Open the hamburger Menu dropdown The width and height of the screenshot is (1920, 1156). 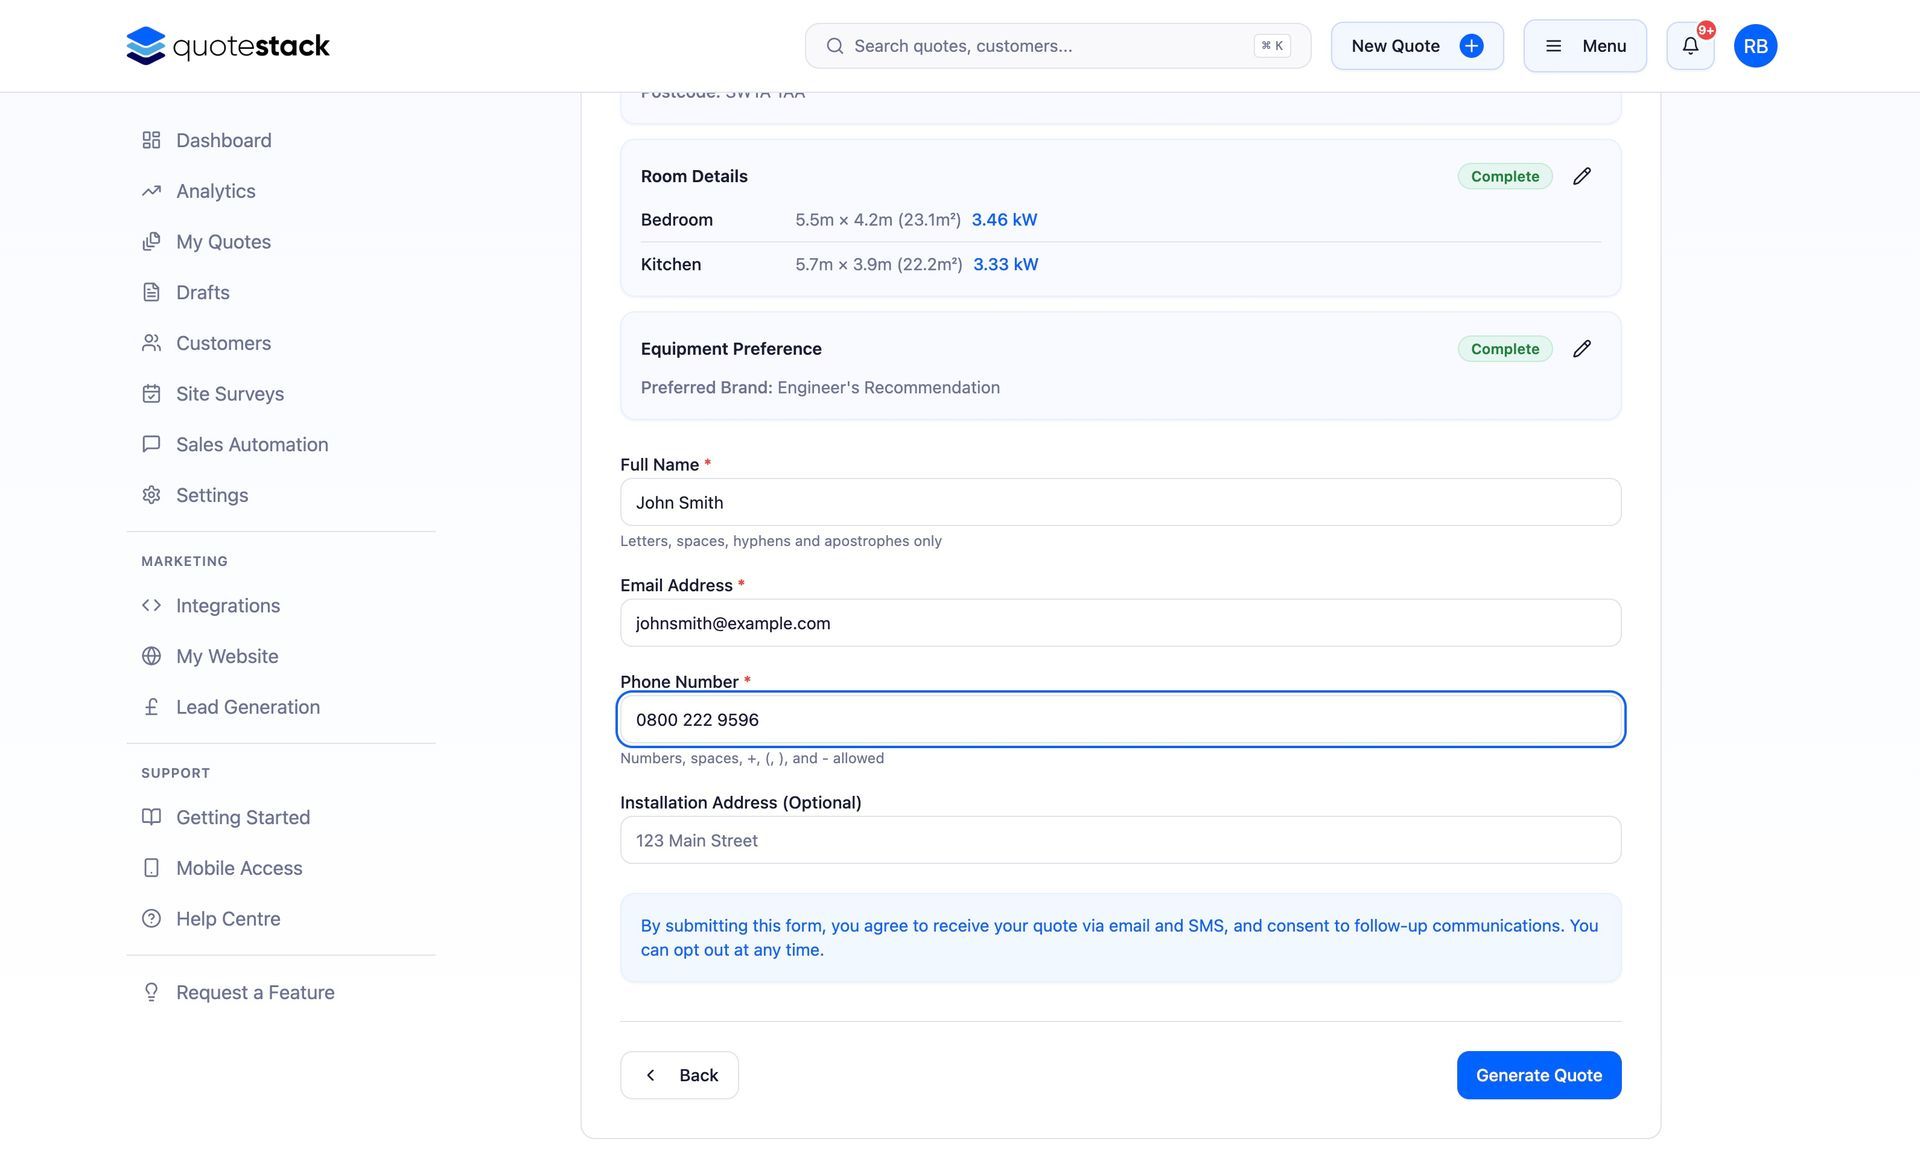1584,46
